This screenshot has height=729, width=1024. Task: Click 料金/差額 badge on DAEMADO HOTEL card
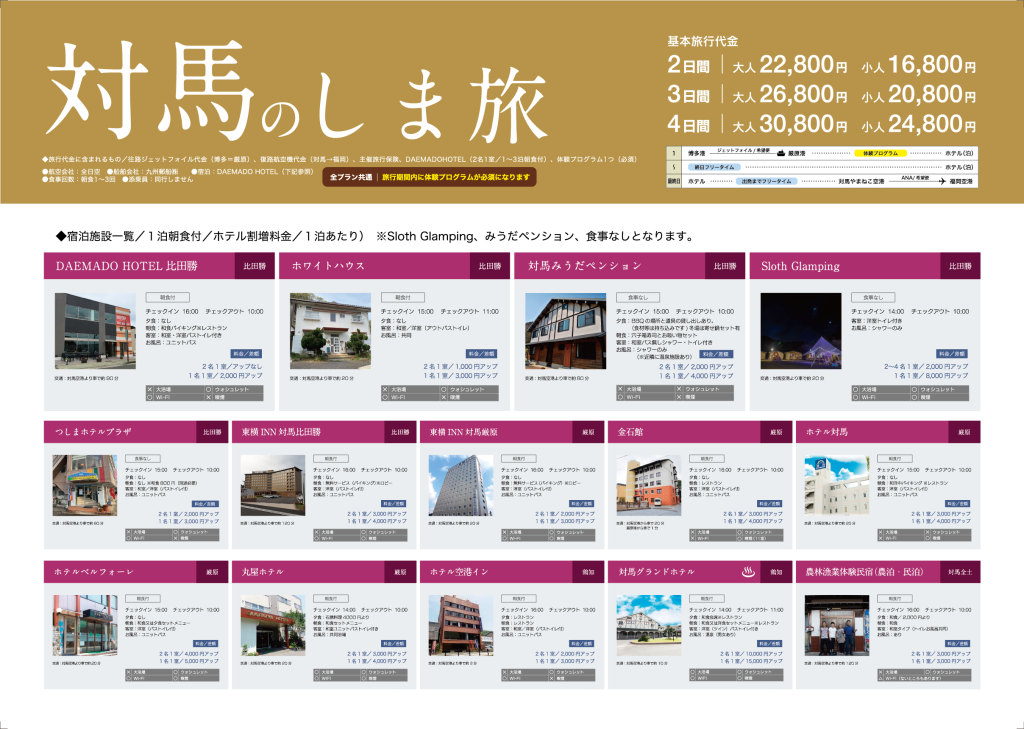click(246, 353)
